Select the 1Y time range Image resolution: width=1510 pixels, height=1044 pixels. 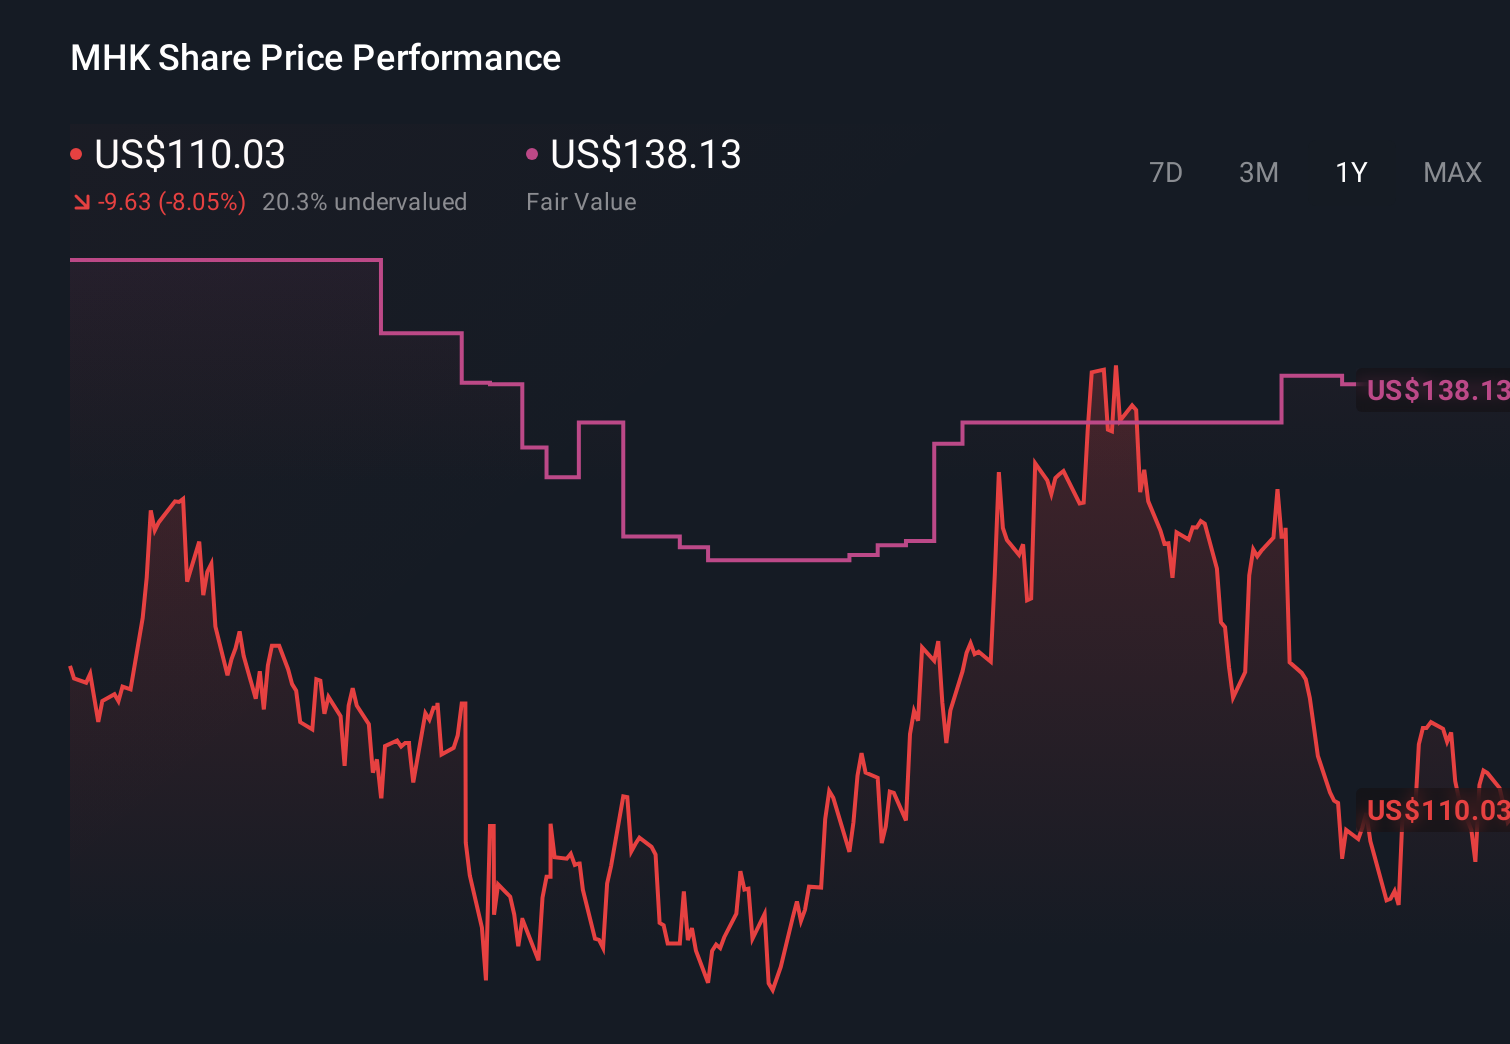(x=1351, y=173)
